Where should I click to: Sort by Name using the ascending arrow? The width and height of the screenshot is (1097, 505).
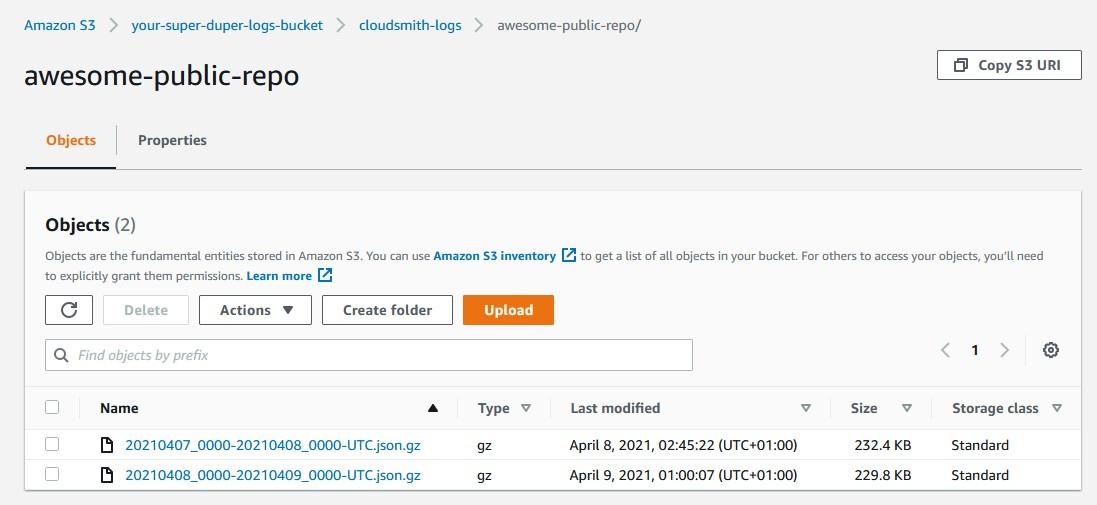tap(433, 408)
